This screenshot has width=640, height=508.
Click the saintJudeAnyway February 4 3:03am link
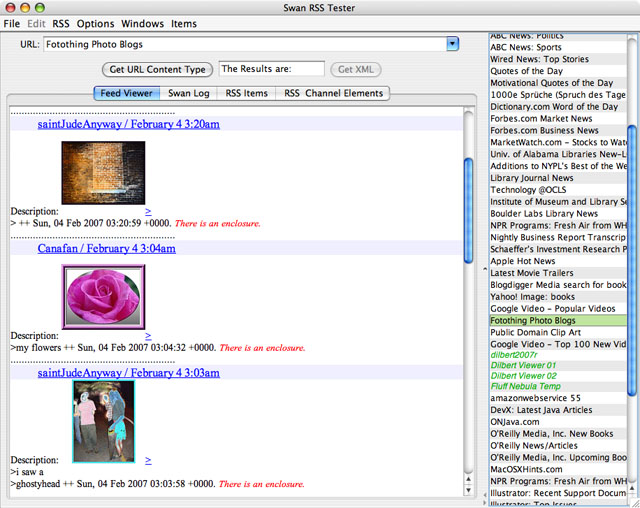tap(128, 372)
